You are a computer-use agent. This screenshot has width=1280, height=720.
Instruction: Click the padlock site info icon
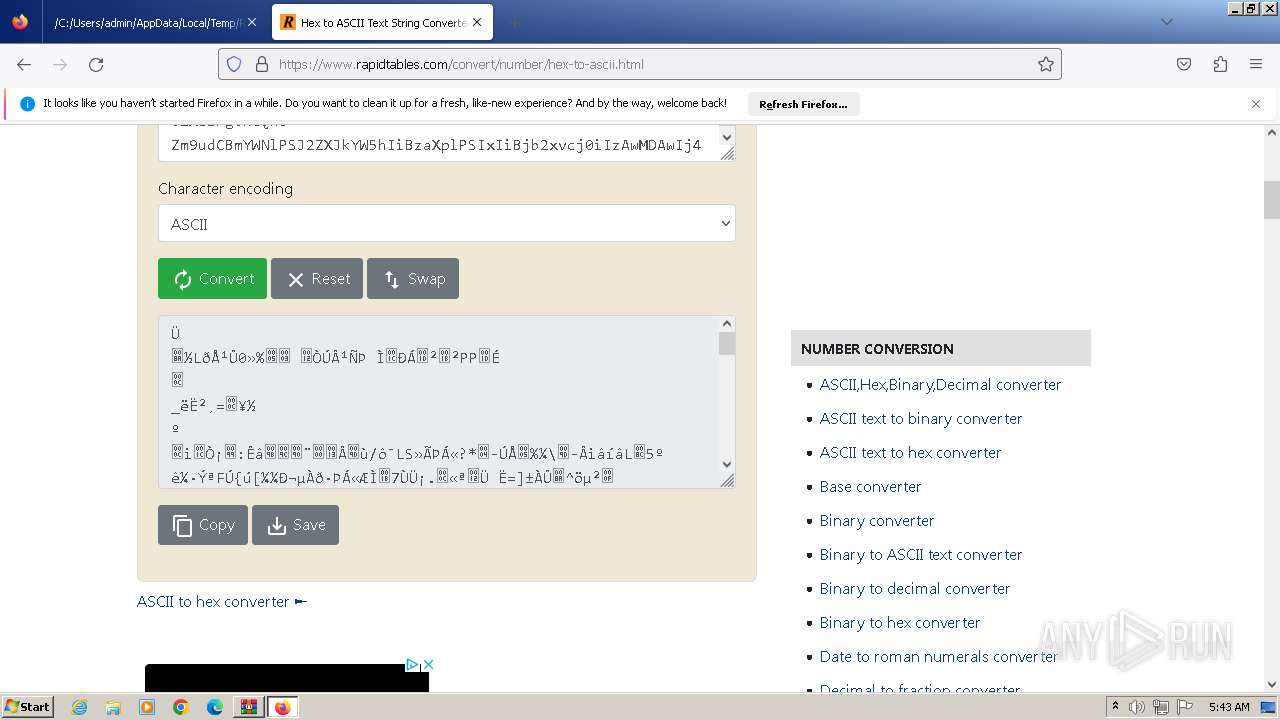click(262, 64)
